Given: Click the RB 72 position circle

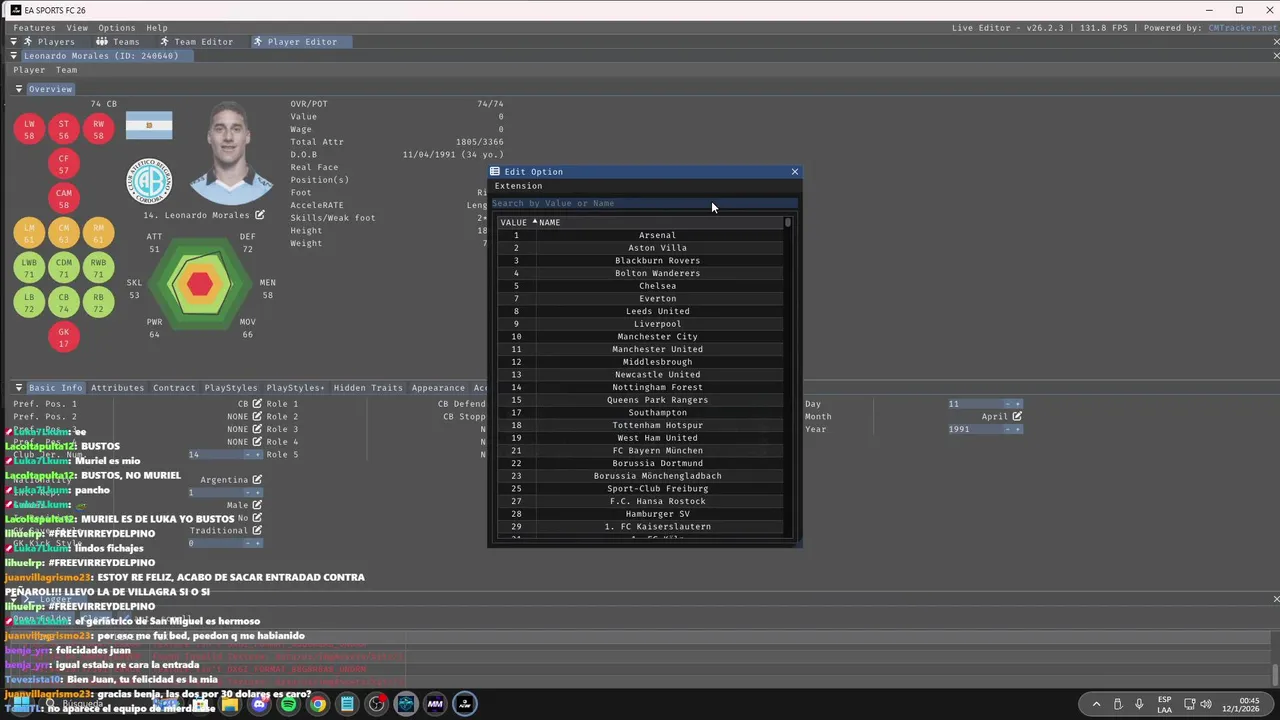Looking at the screenshot, I should (x=98, y=303).
